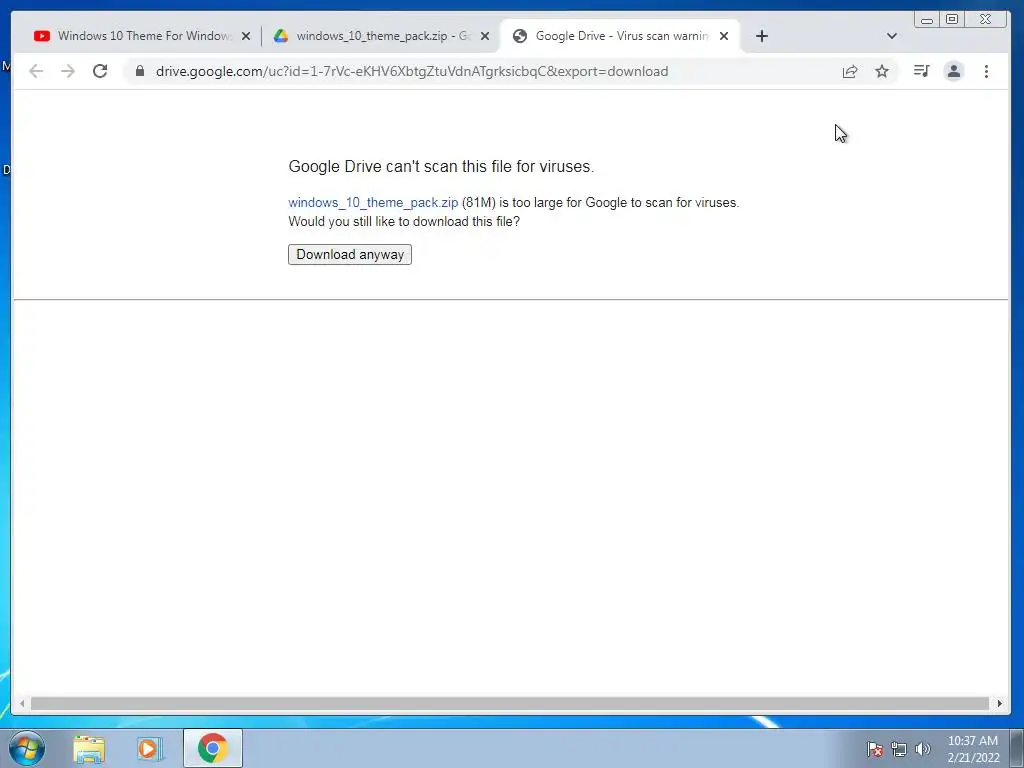Screen dimensions: 1024x768
Task: Open the Chrome profile avatar menu
Action: point(953,71)
